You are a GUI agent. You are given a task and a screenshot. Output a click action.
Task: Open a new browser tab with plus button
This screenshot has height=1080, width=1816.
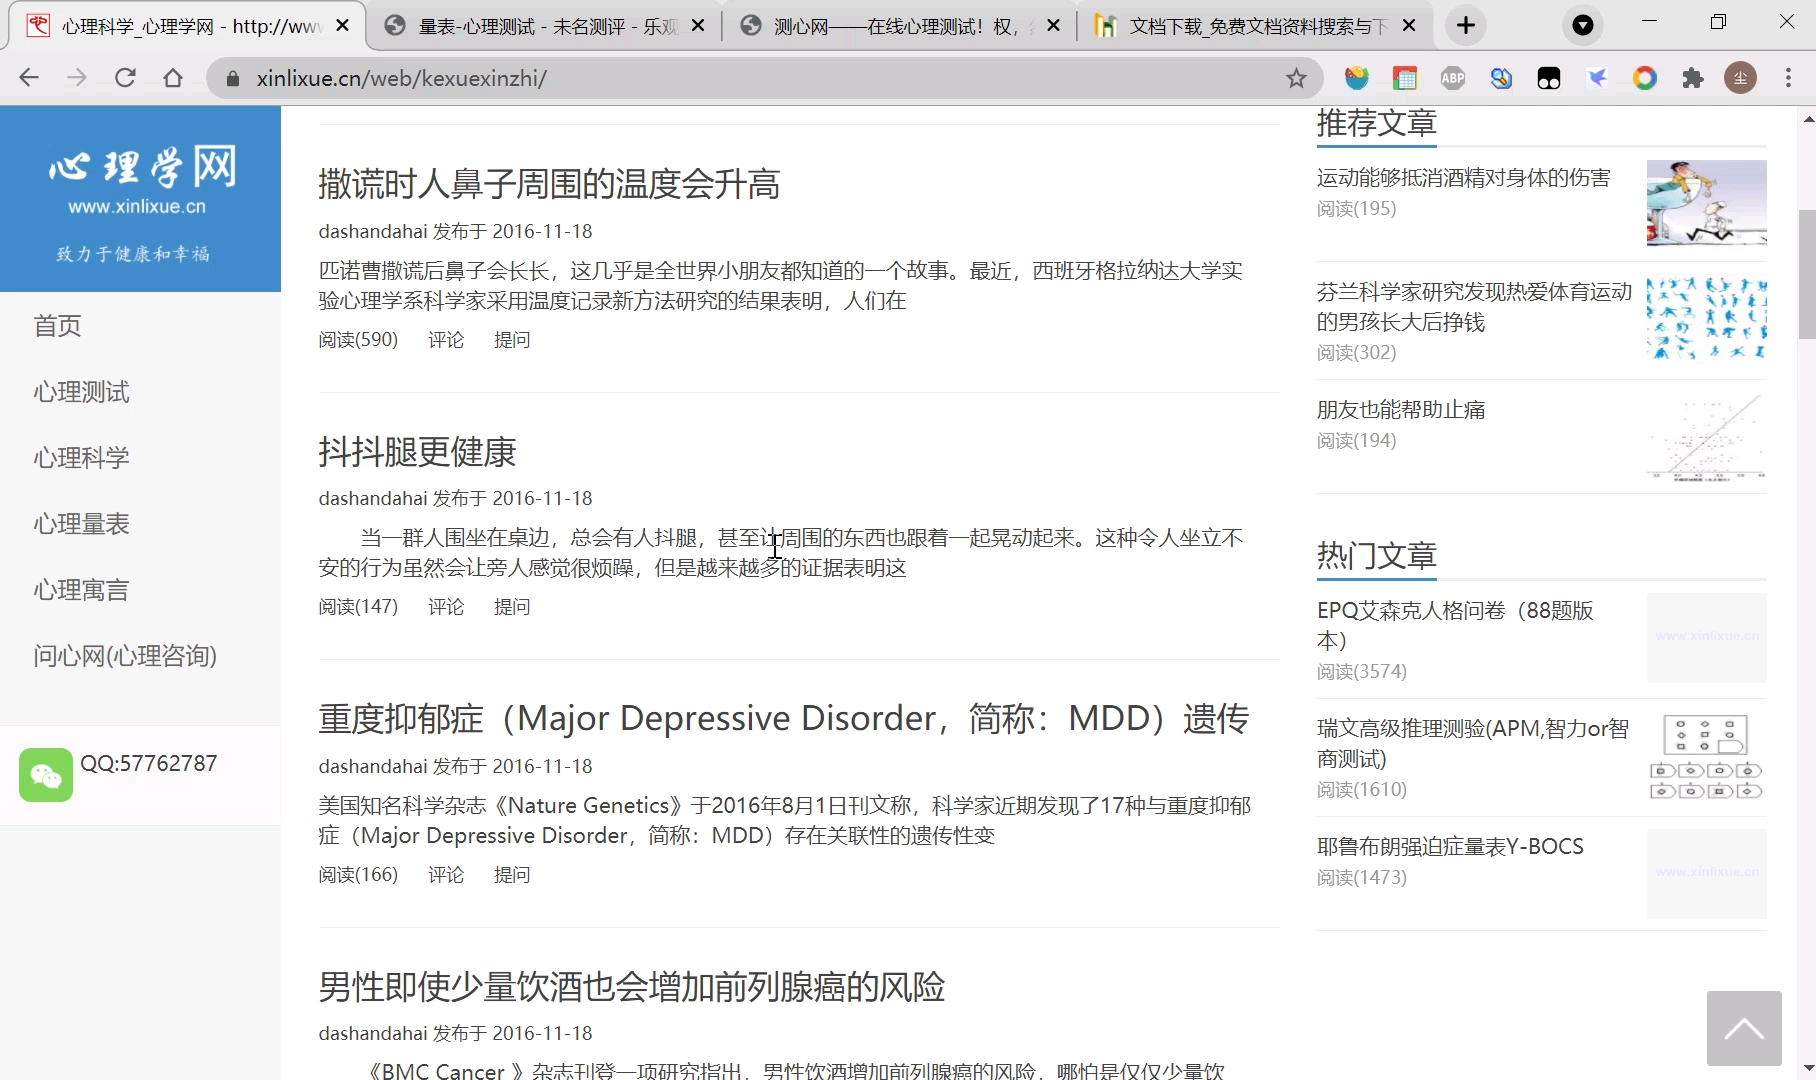[1464, 25]
